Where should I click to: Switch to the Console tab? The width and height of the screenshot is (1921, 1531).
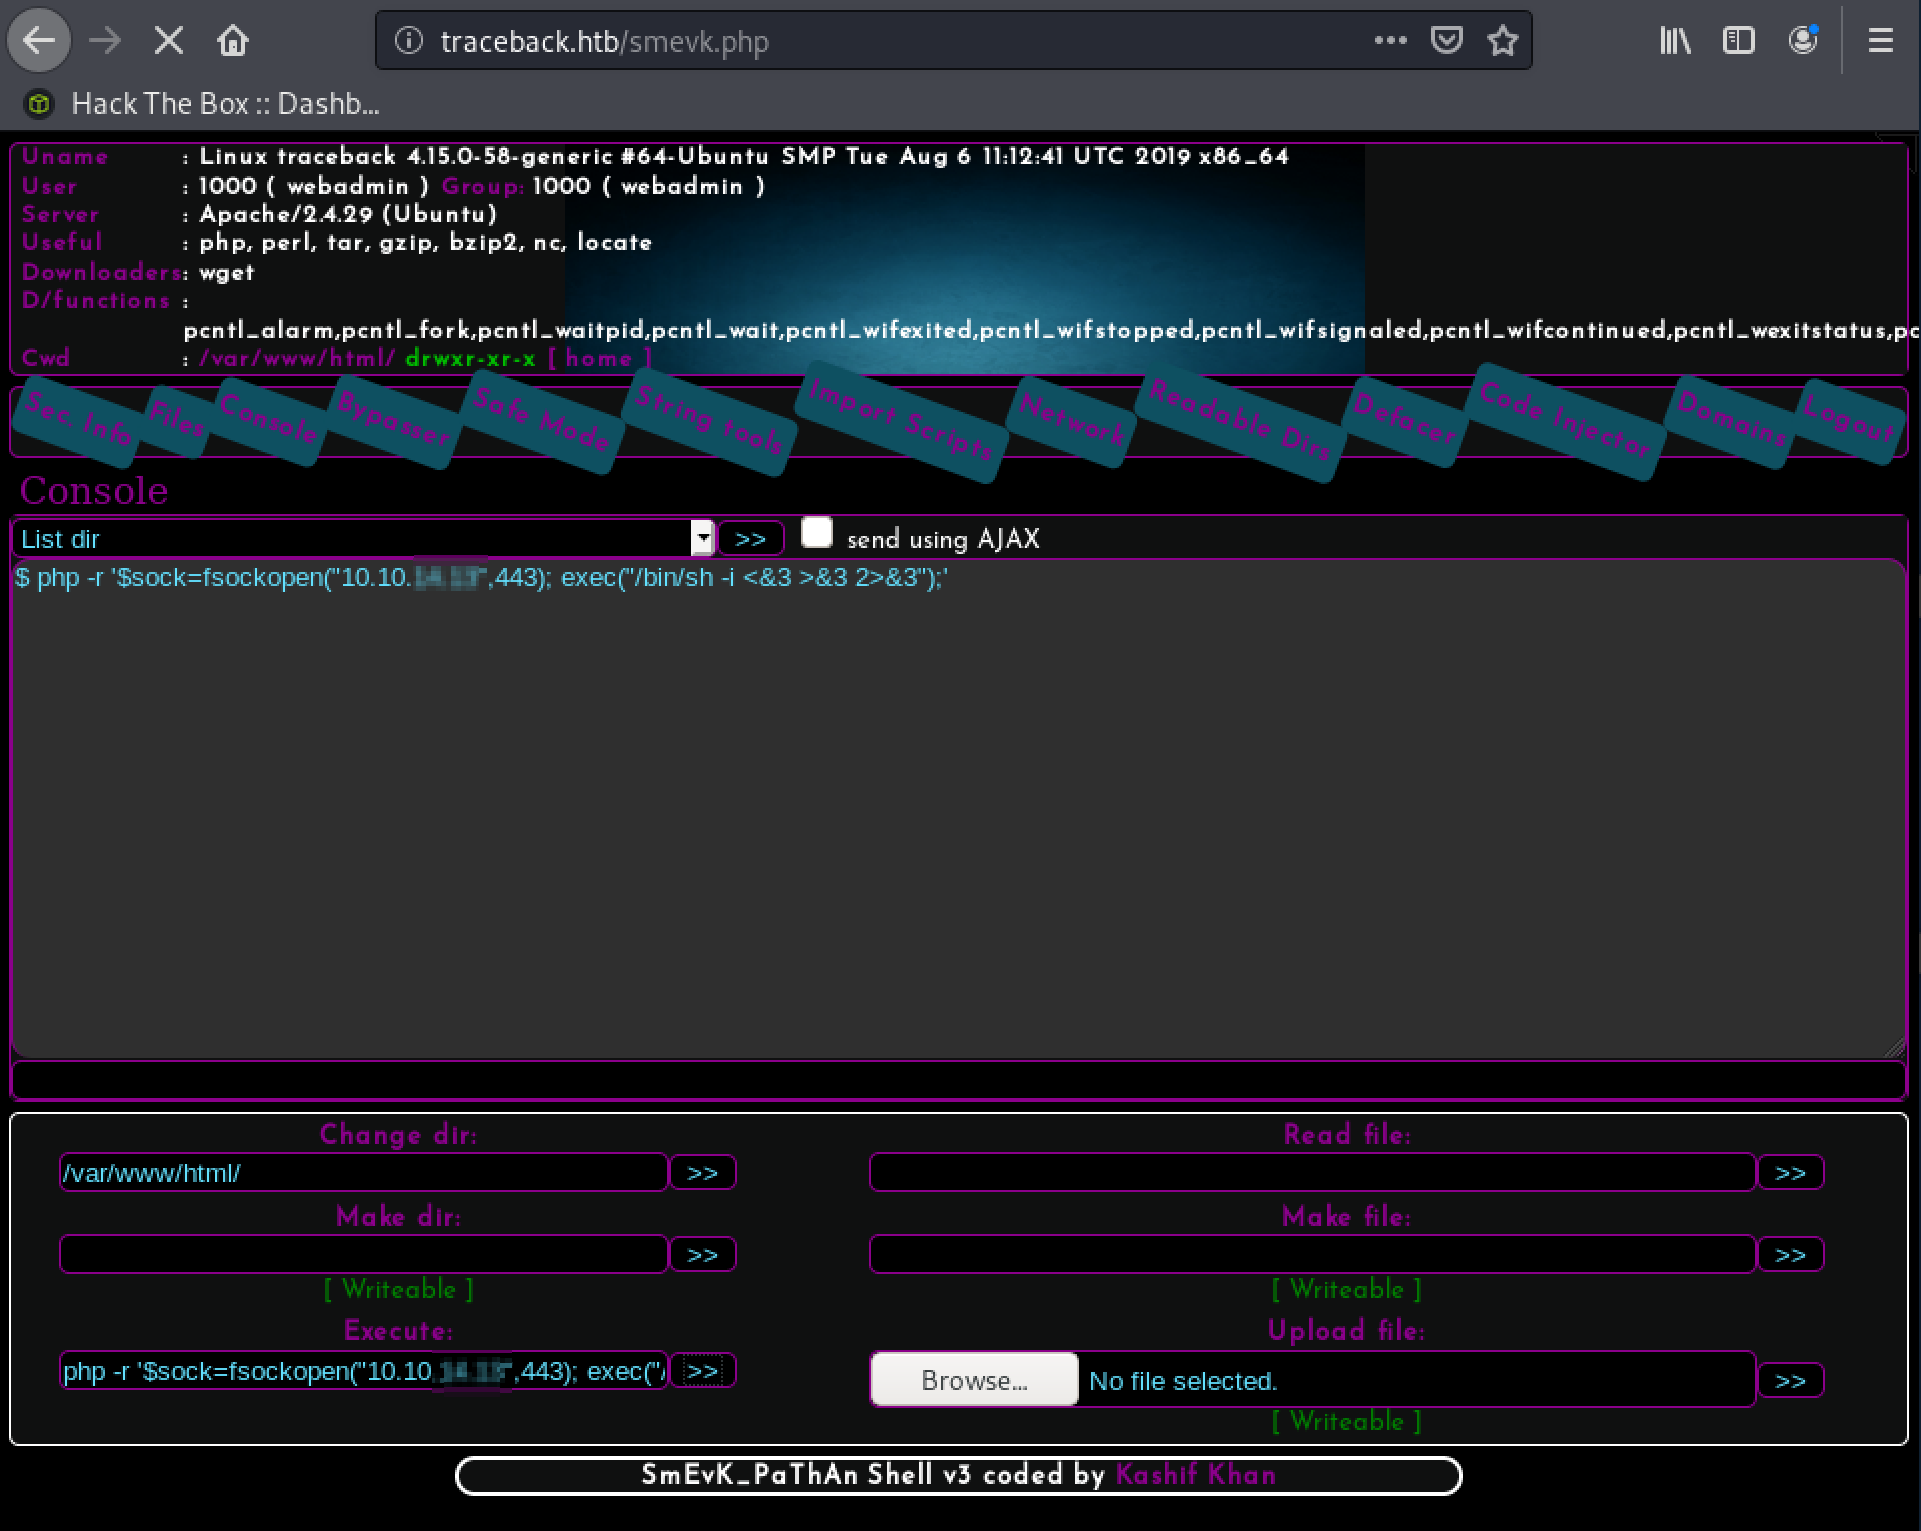270,421
